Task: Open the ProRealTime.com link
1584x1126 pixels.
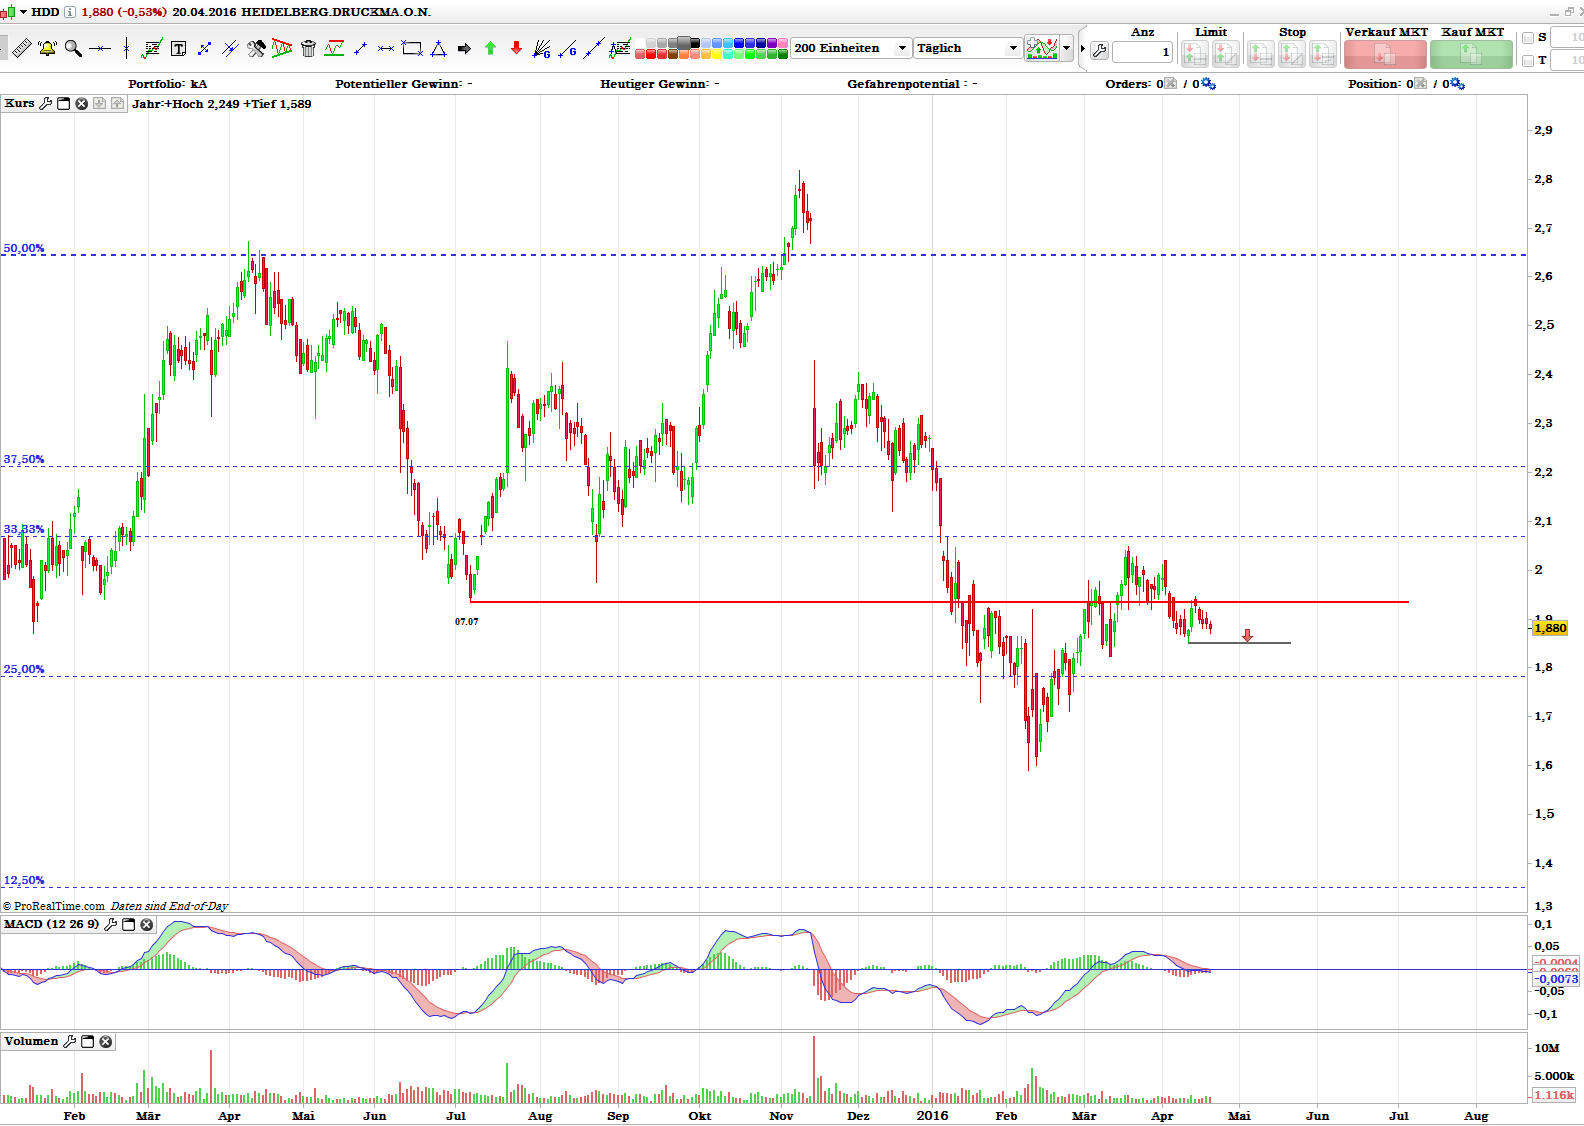Action: [59, 906]
